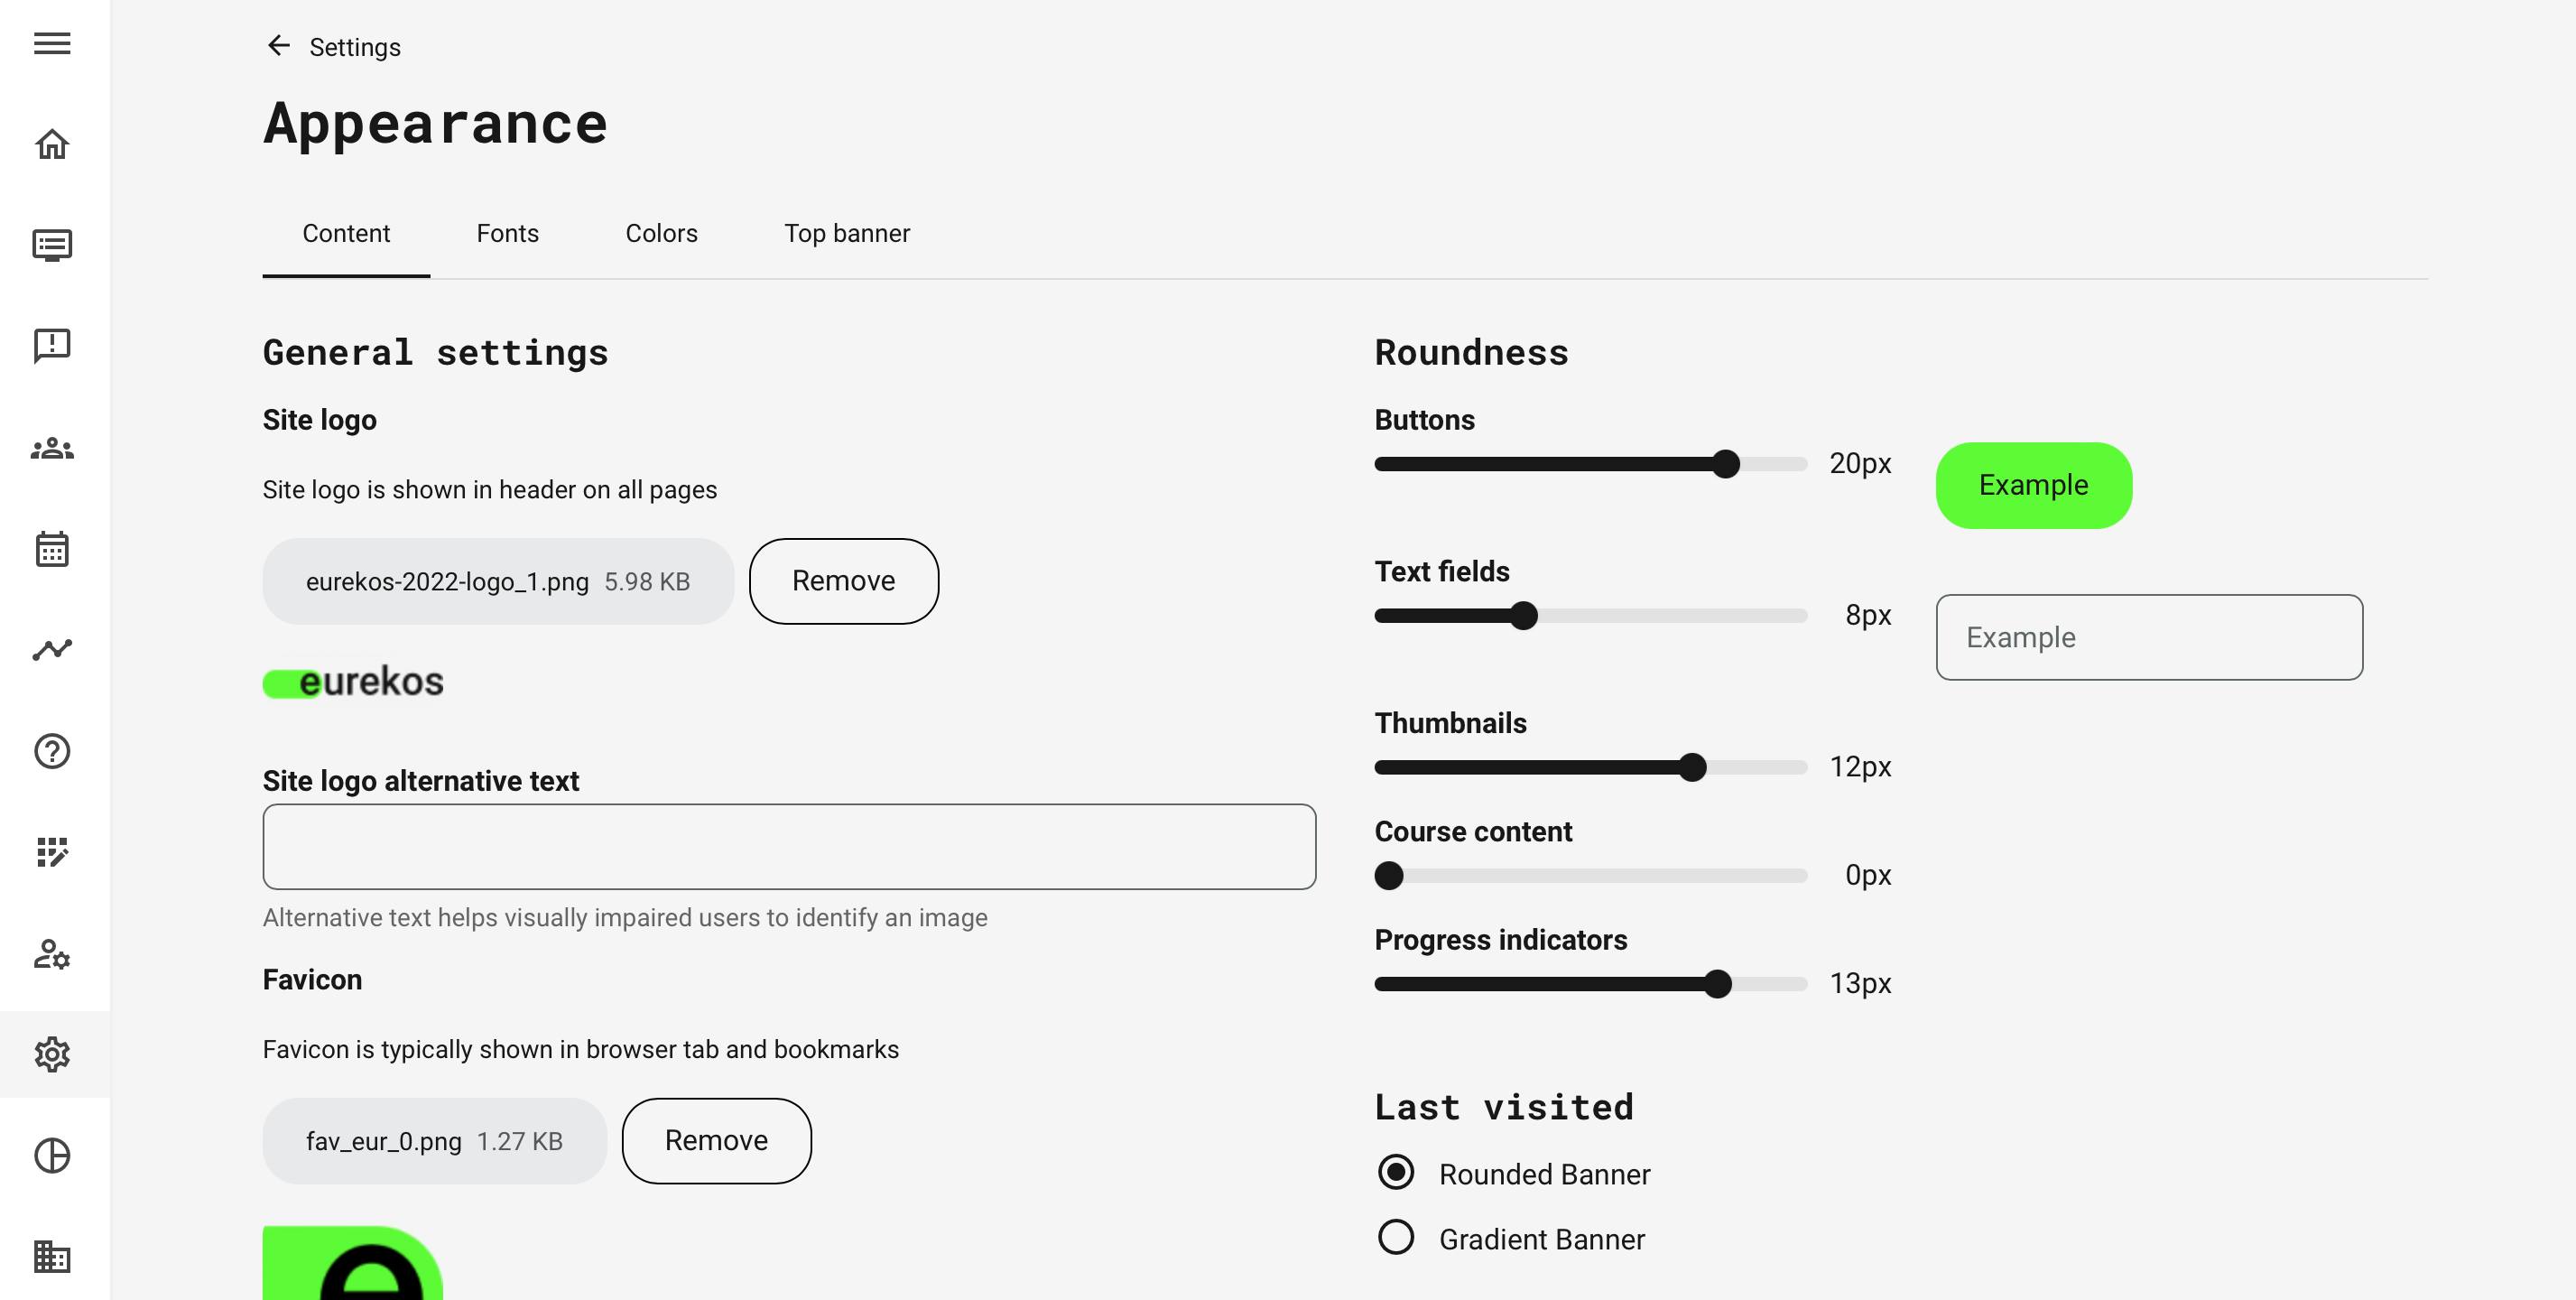Click the Site logo alternative text field
The width and height of the screenshot is (2576, 1300).
[789, 847]
